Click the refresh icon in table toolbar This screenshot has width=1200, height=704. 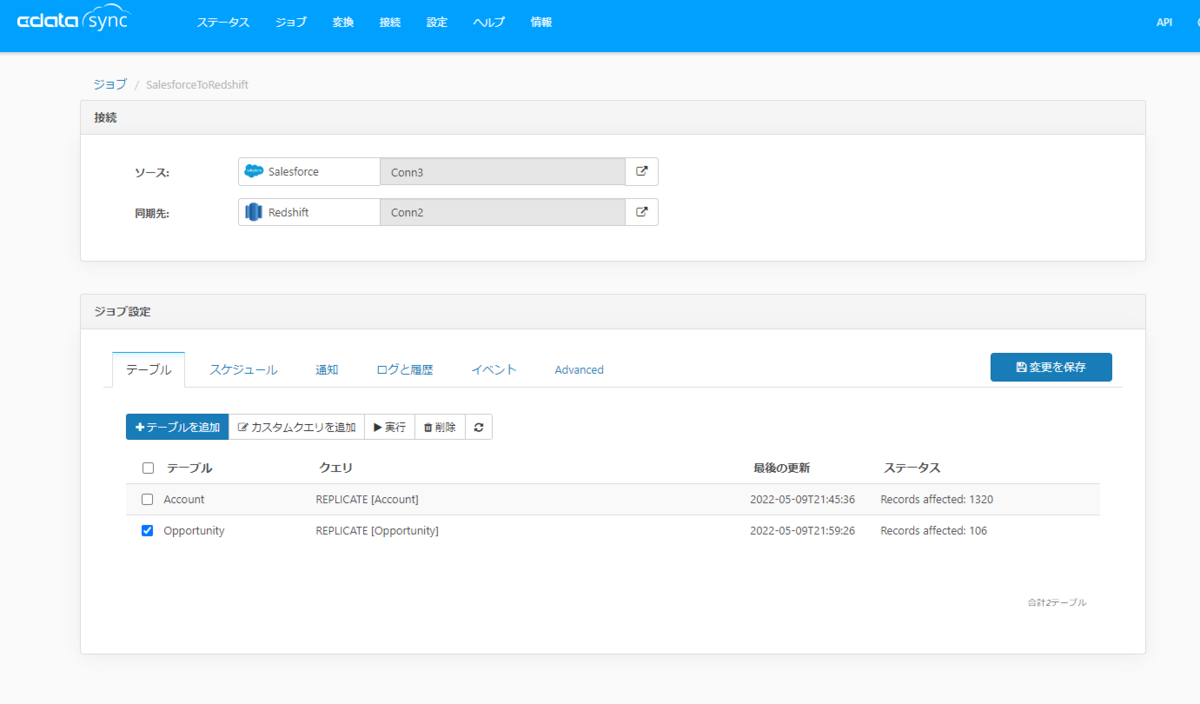pyautogui.click(x=479, y=427)
